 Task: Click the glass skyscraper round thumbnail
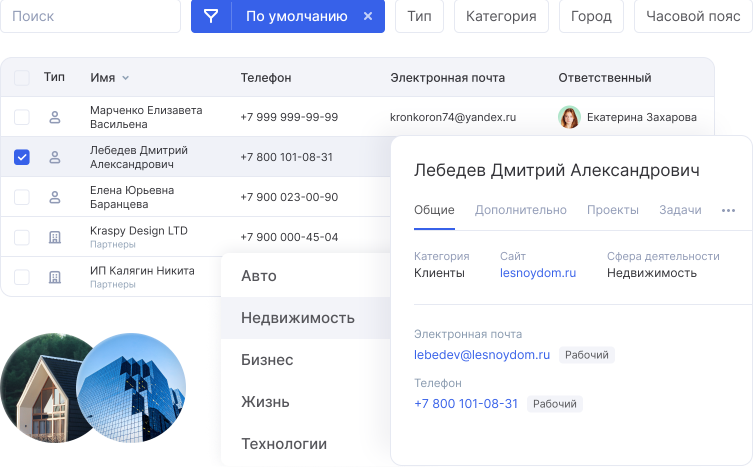point(131,386)
